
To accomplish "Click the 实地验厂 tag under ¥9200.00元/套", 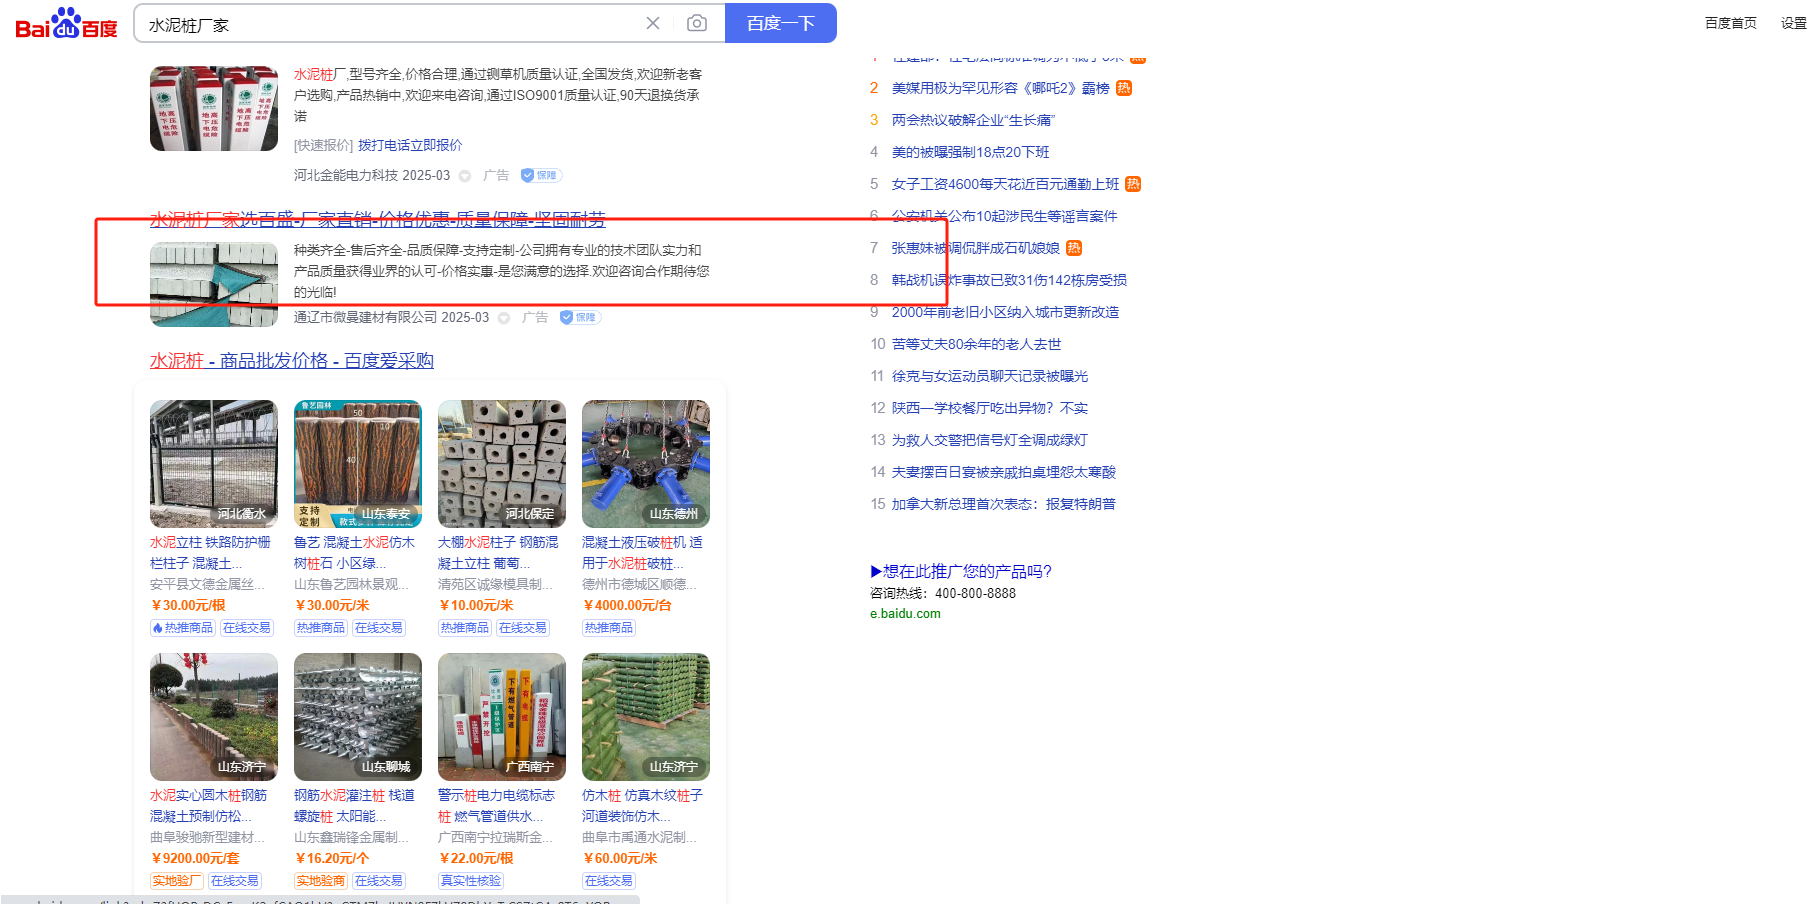I will click(x=177, y=881).
